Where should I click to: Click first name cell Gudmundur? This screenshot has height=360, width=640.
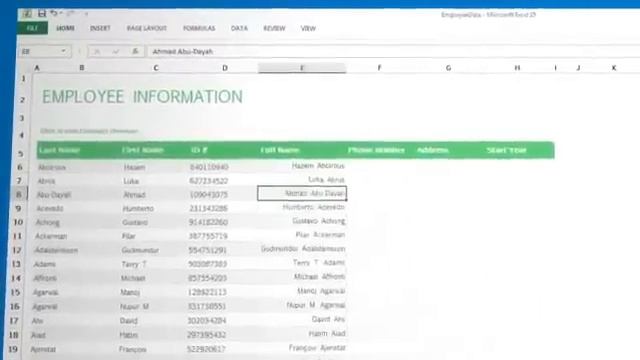click(140, 250)
